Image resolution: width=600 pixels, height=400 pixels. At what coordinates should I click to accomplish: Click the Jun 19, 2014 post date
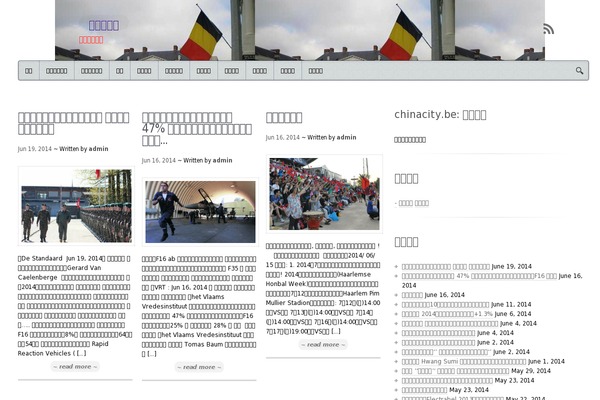click(34, 149)
